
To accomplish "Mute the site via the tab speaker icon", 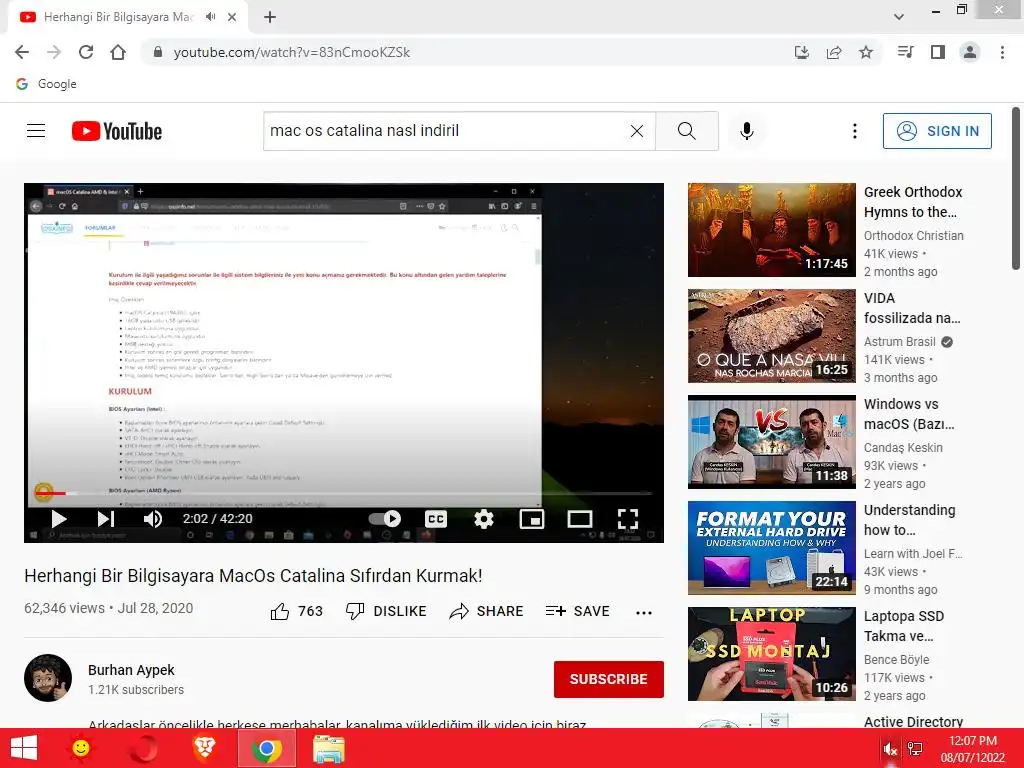I will coord(210,17).
